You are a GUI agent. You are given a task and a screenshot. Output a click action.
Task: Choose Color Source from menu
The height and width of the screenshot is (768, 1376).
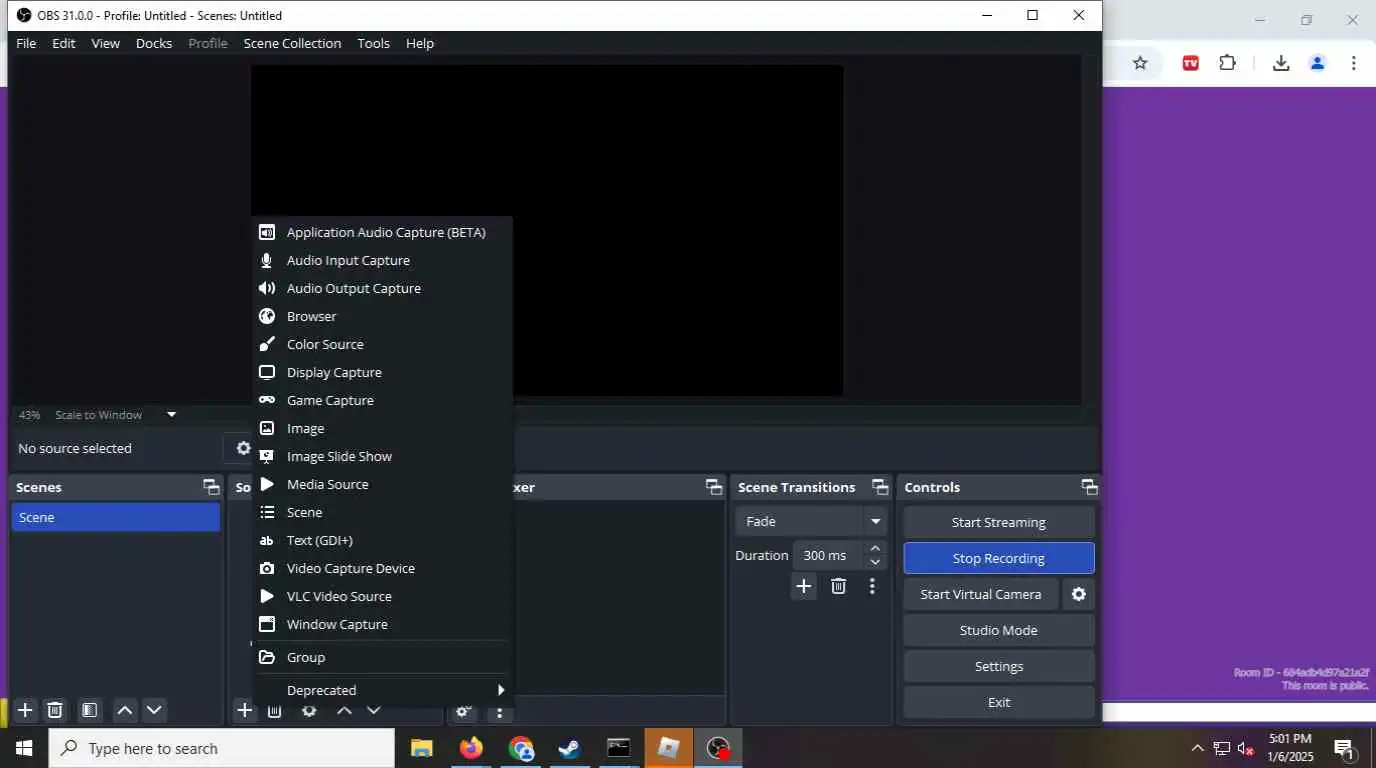click(x=382, y=344)
